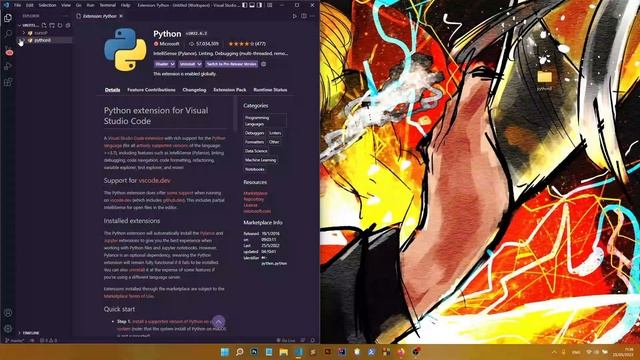Click the New File icon in Explorer
The width and height of the screenshot is (640, 360).
(44, 25)
